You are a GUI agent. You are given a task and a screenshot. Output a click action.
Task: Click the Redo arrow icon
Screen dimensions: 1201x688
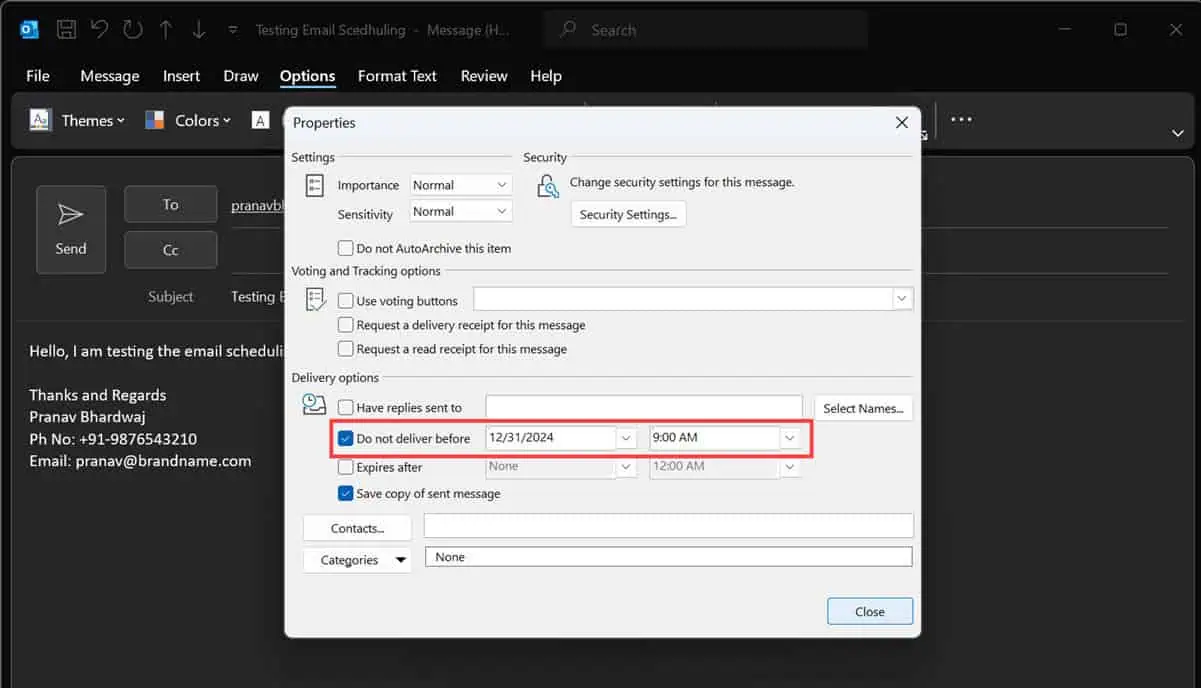click(133, 30)
